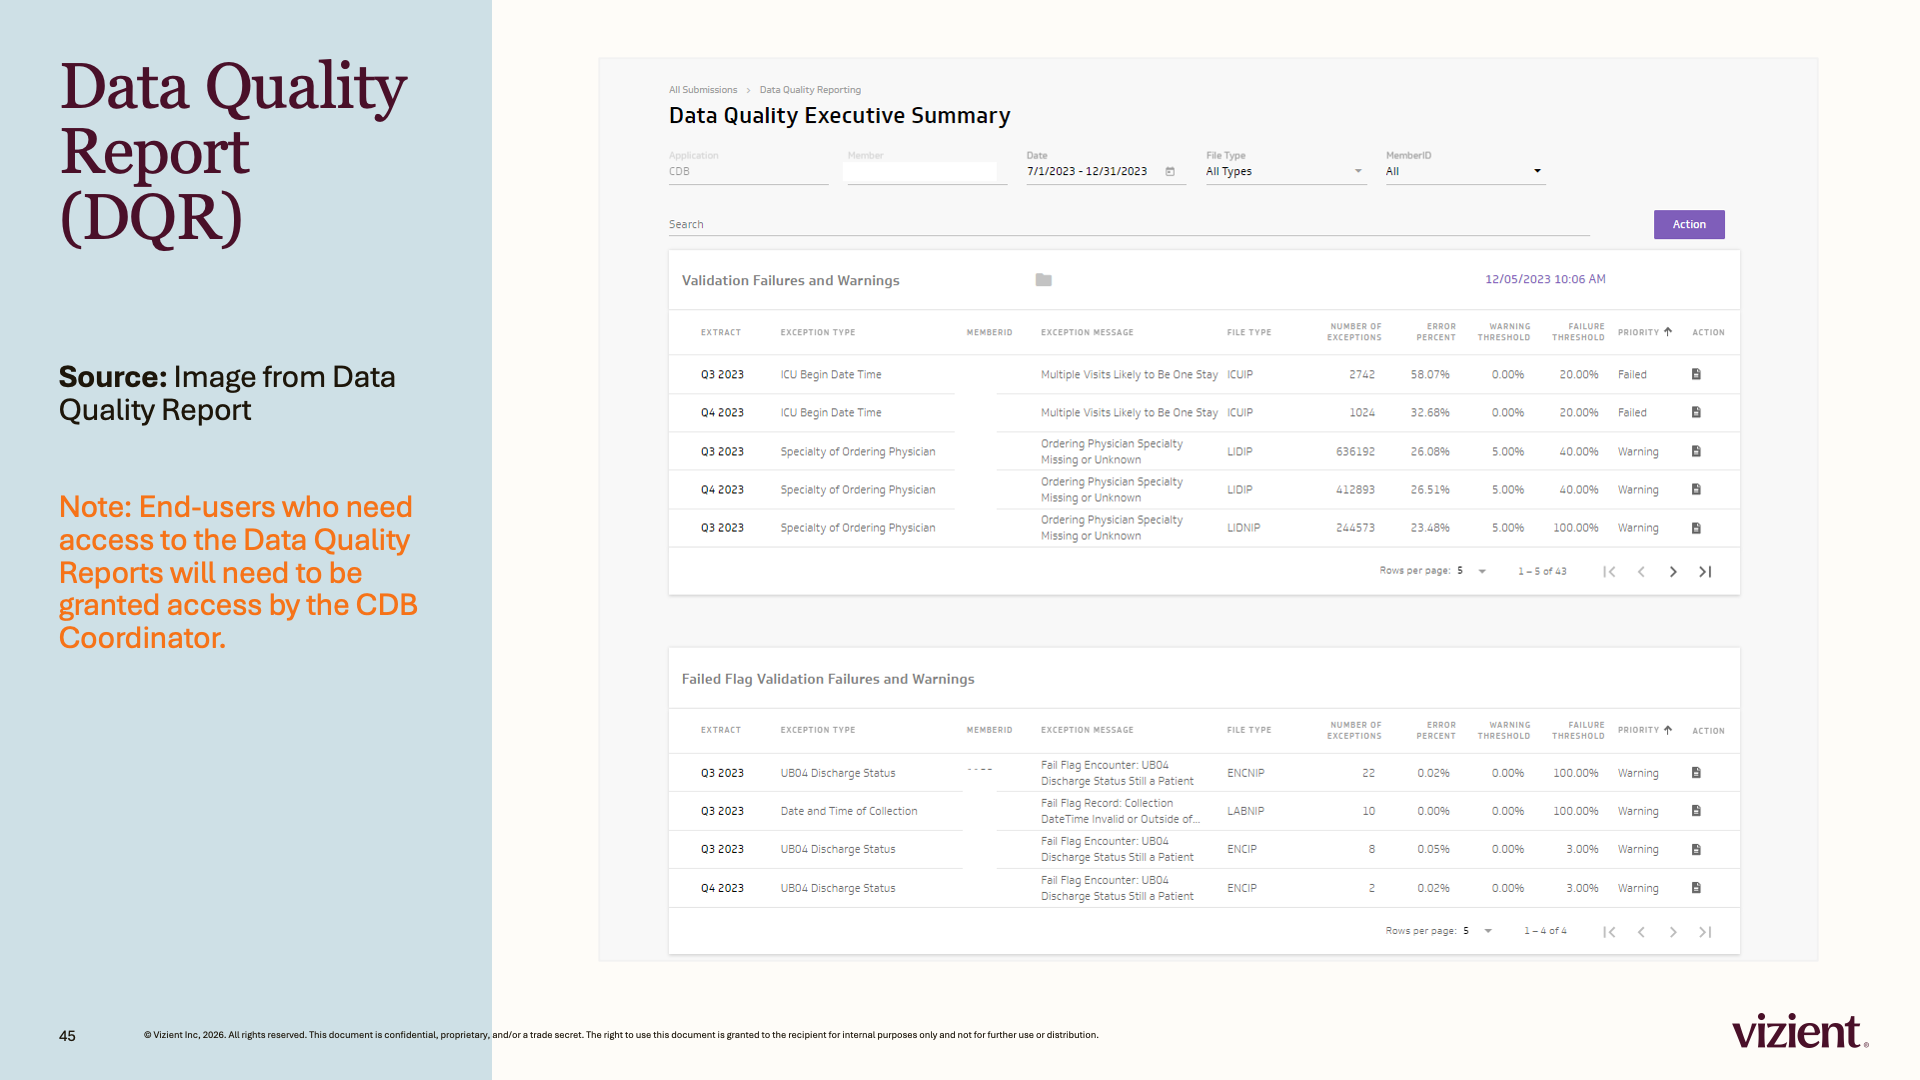Open action document icon for Q3 2023 ENCIP row
Screen dimensions: 1920x1080
(x=1696, y=849)
